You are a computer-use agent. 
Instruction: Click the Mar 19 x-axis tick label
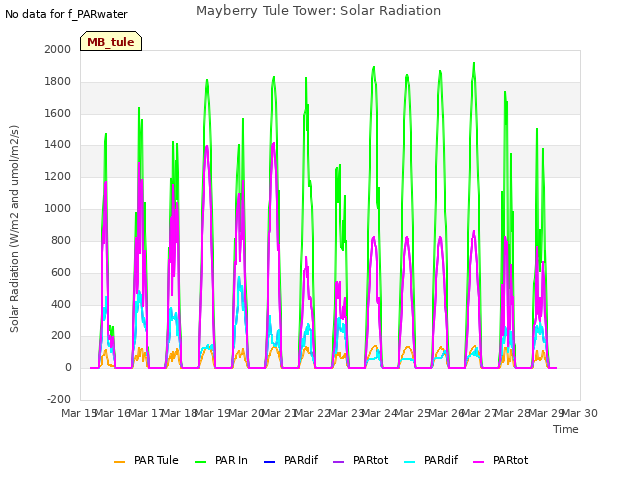(x=213, y=413)
